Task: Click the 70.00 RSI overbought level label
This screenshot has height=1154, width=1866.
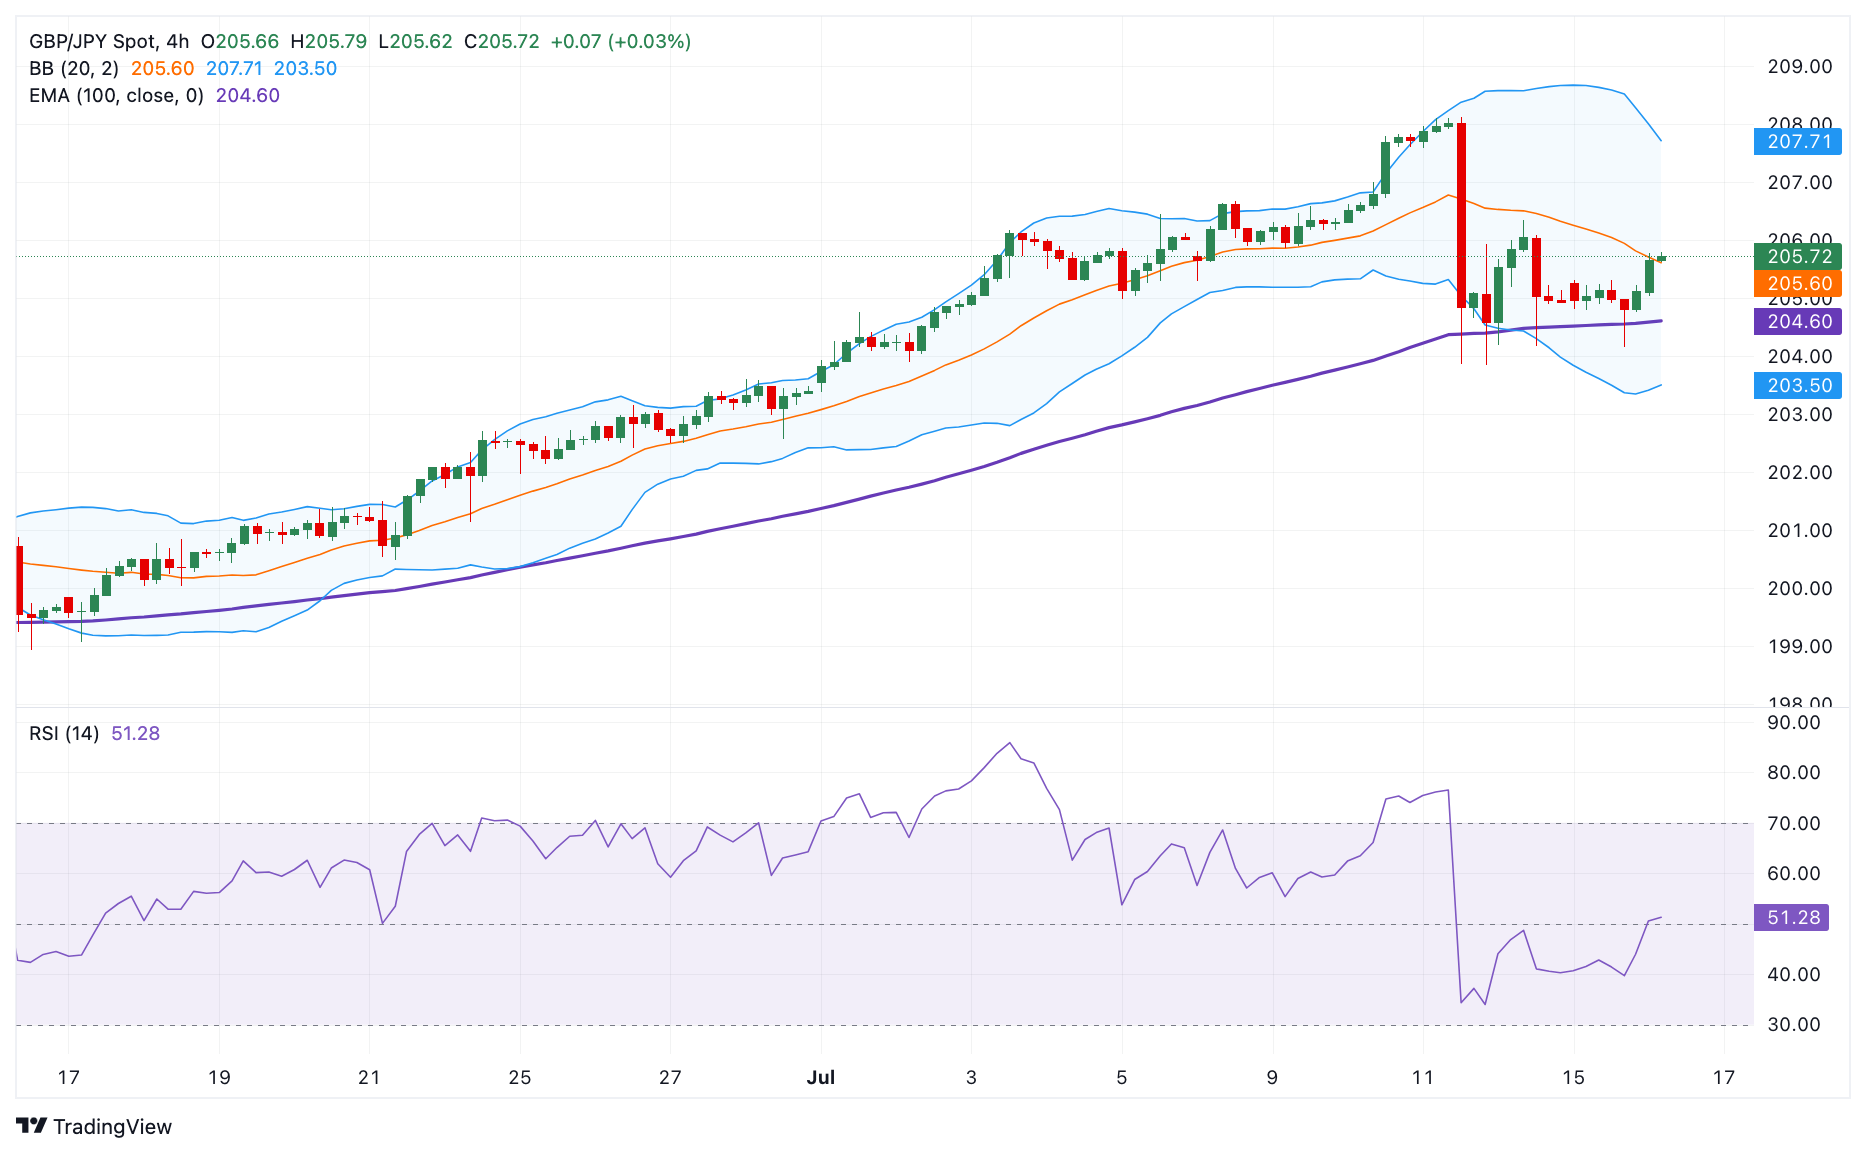Action: [x=1793, y=824]
